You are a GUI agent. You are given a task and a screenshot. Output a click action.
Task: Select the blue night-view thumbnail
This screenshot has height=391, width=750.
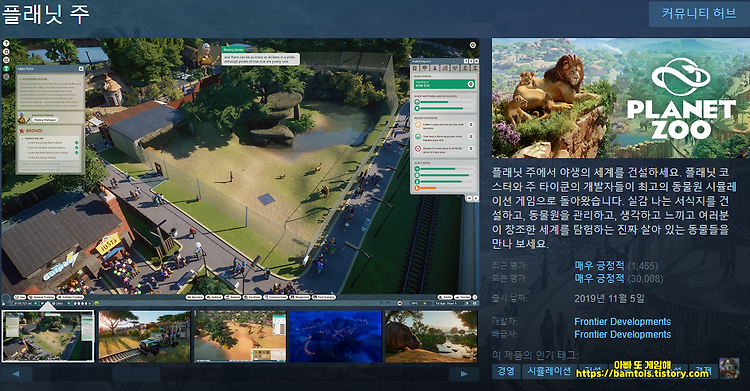coord(336,336)
